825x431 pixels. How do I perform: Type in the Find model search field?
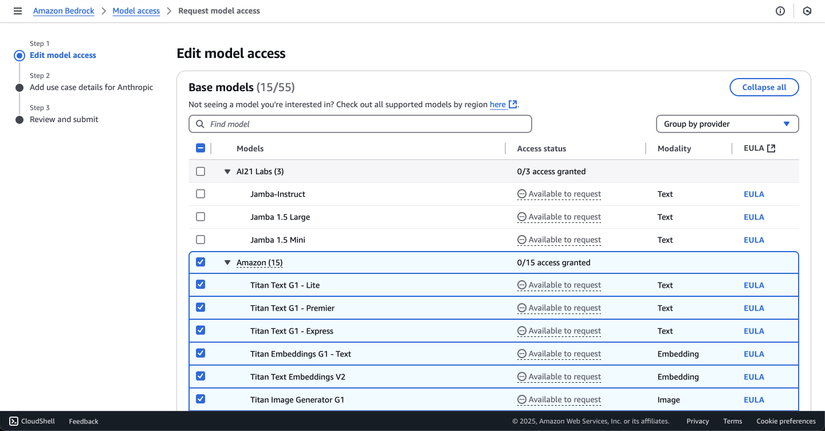[x=365, y=124]
